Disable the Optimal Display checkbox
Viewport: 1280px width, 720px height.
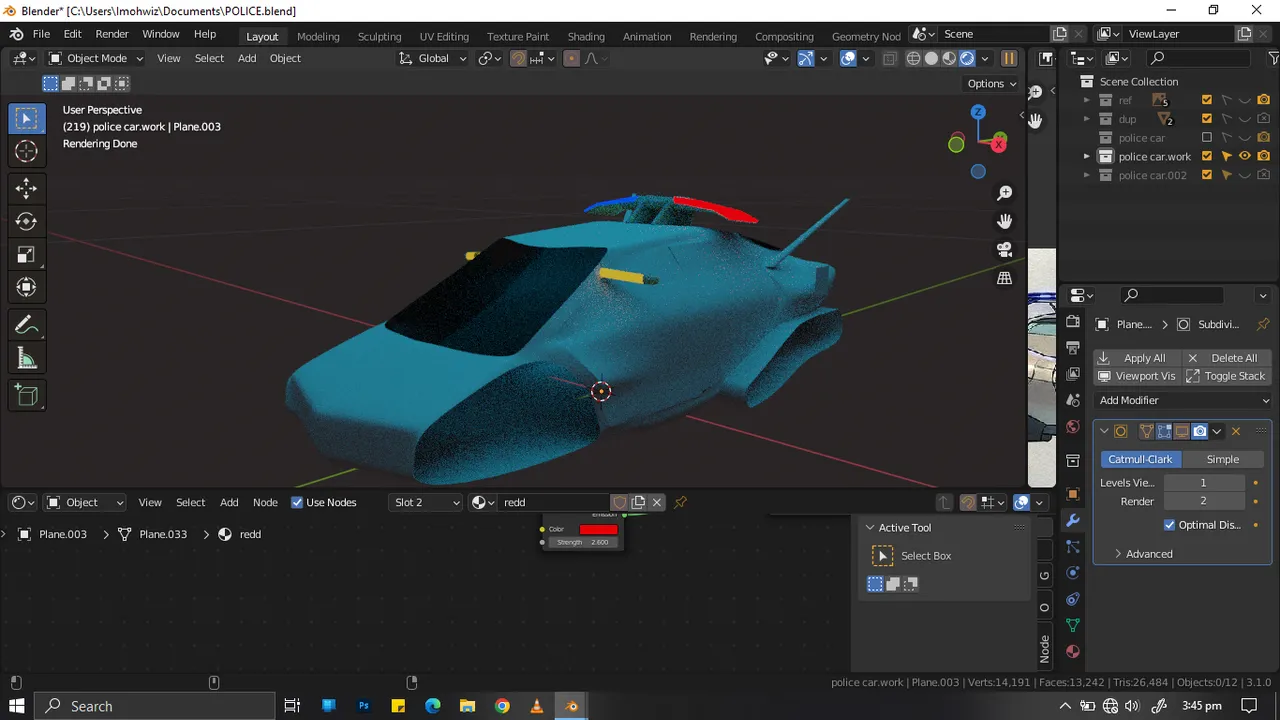point(1170,525)
